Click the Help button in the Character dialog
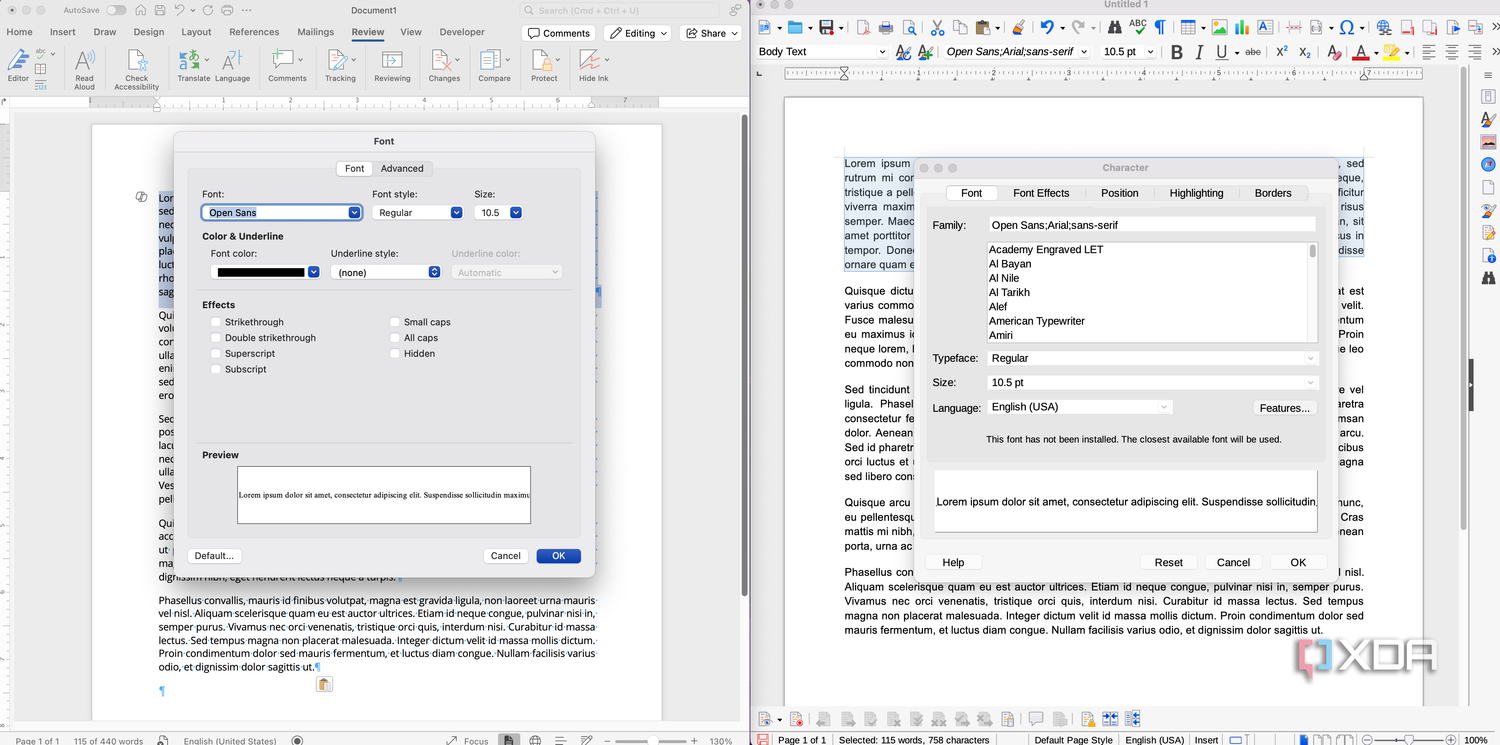Image resolution: width=1500 pixels, height=745 pixels. click(953, 562)
